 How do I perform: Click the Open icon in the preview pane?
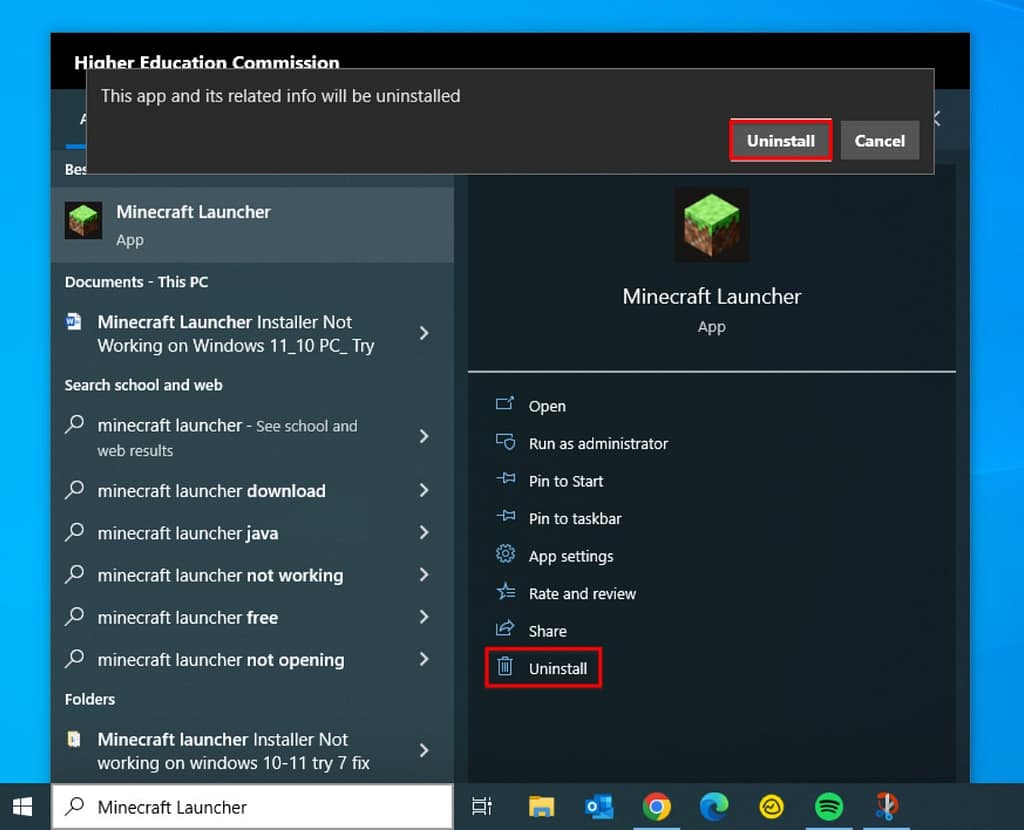coord(505,405)
